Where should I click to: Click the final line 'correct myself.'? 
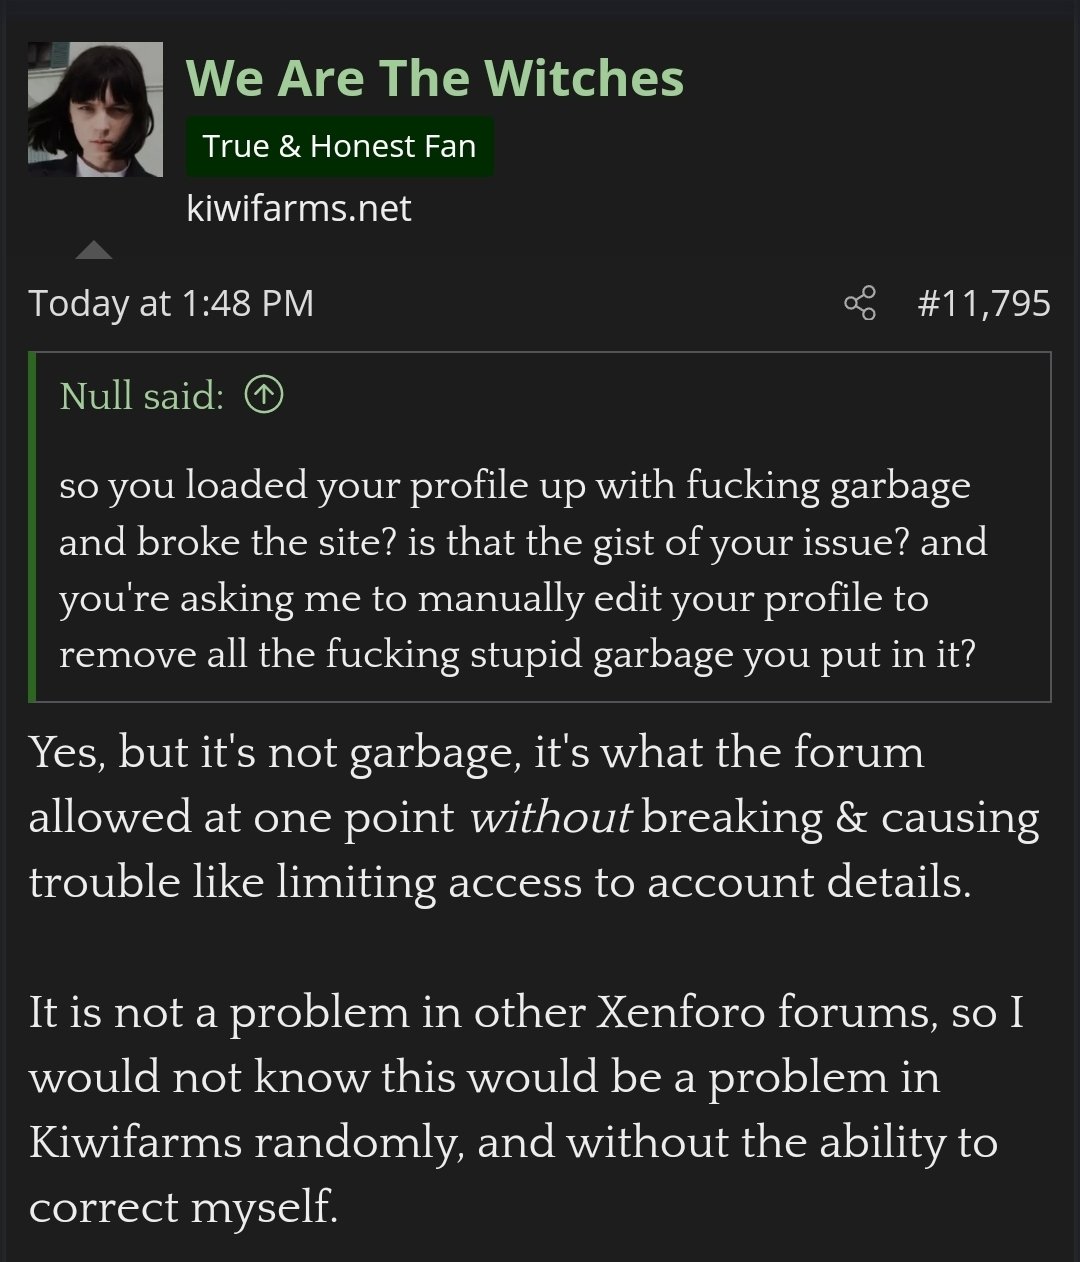[x=183, y=1208]
